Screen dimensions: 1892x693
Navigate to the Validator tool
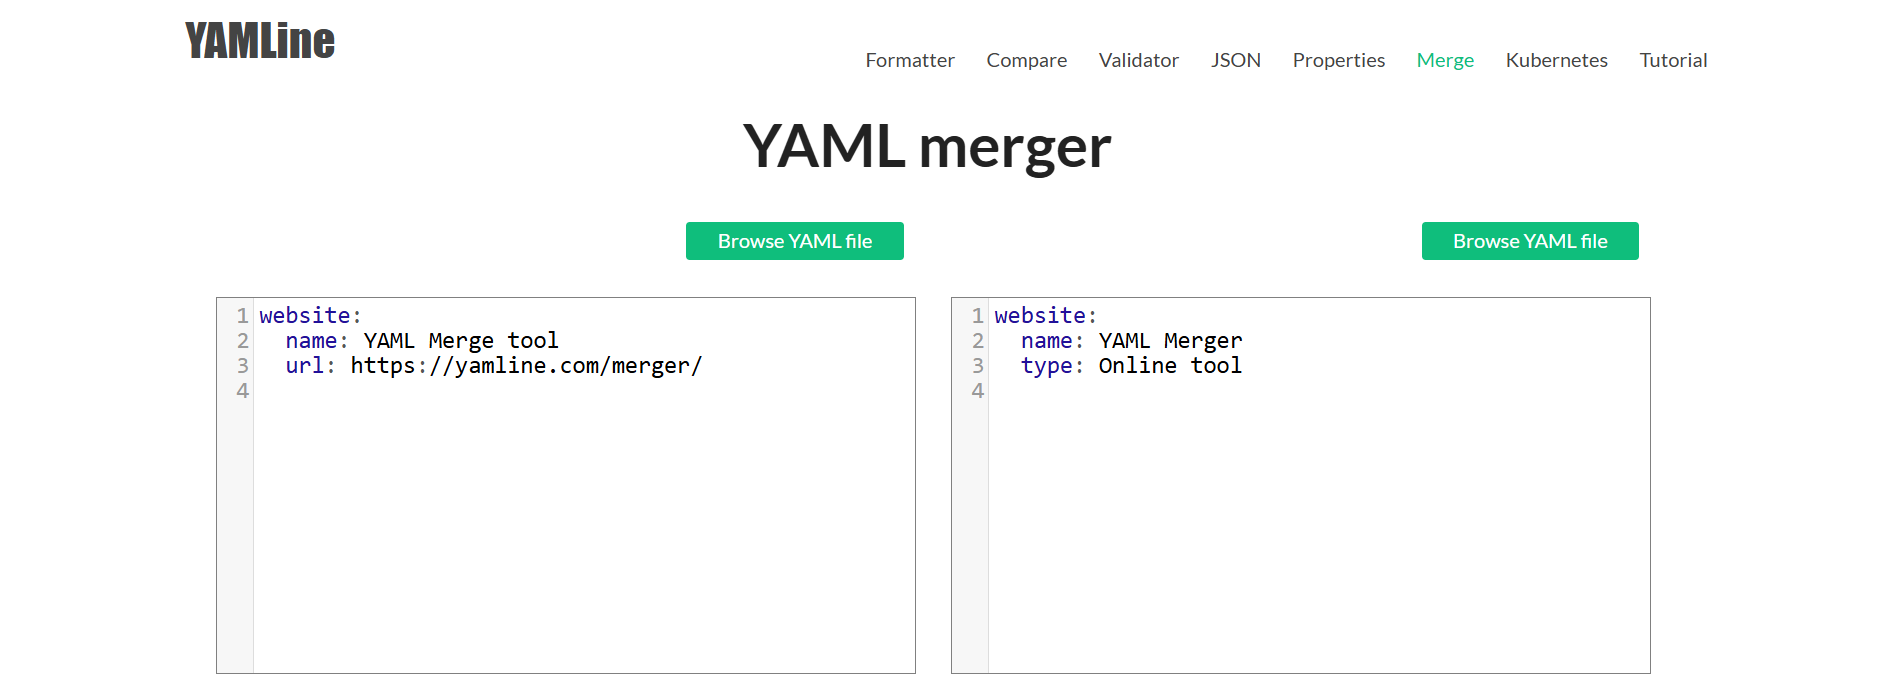click(x=1138, y=60)
